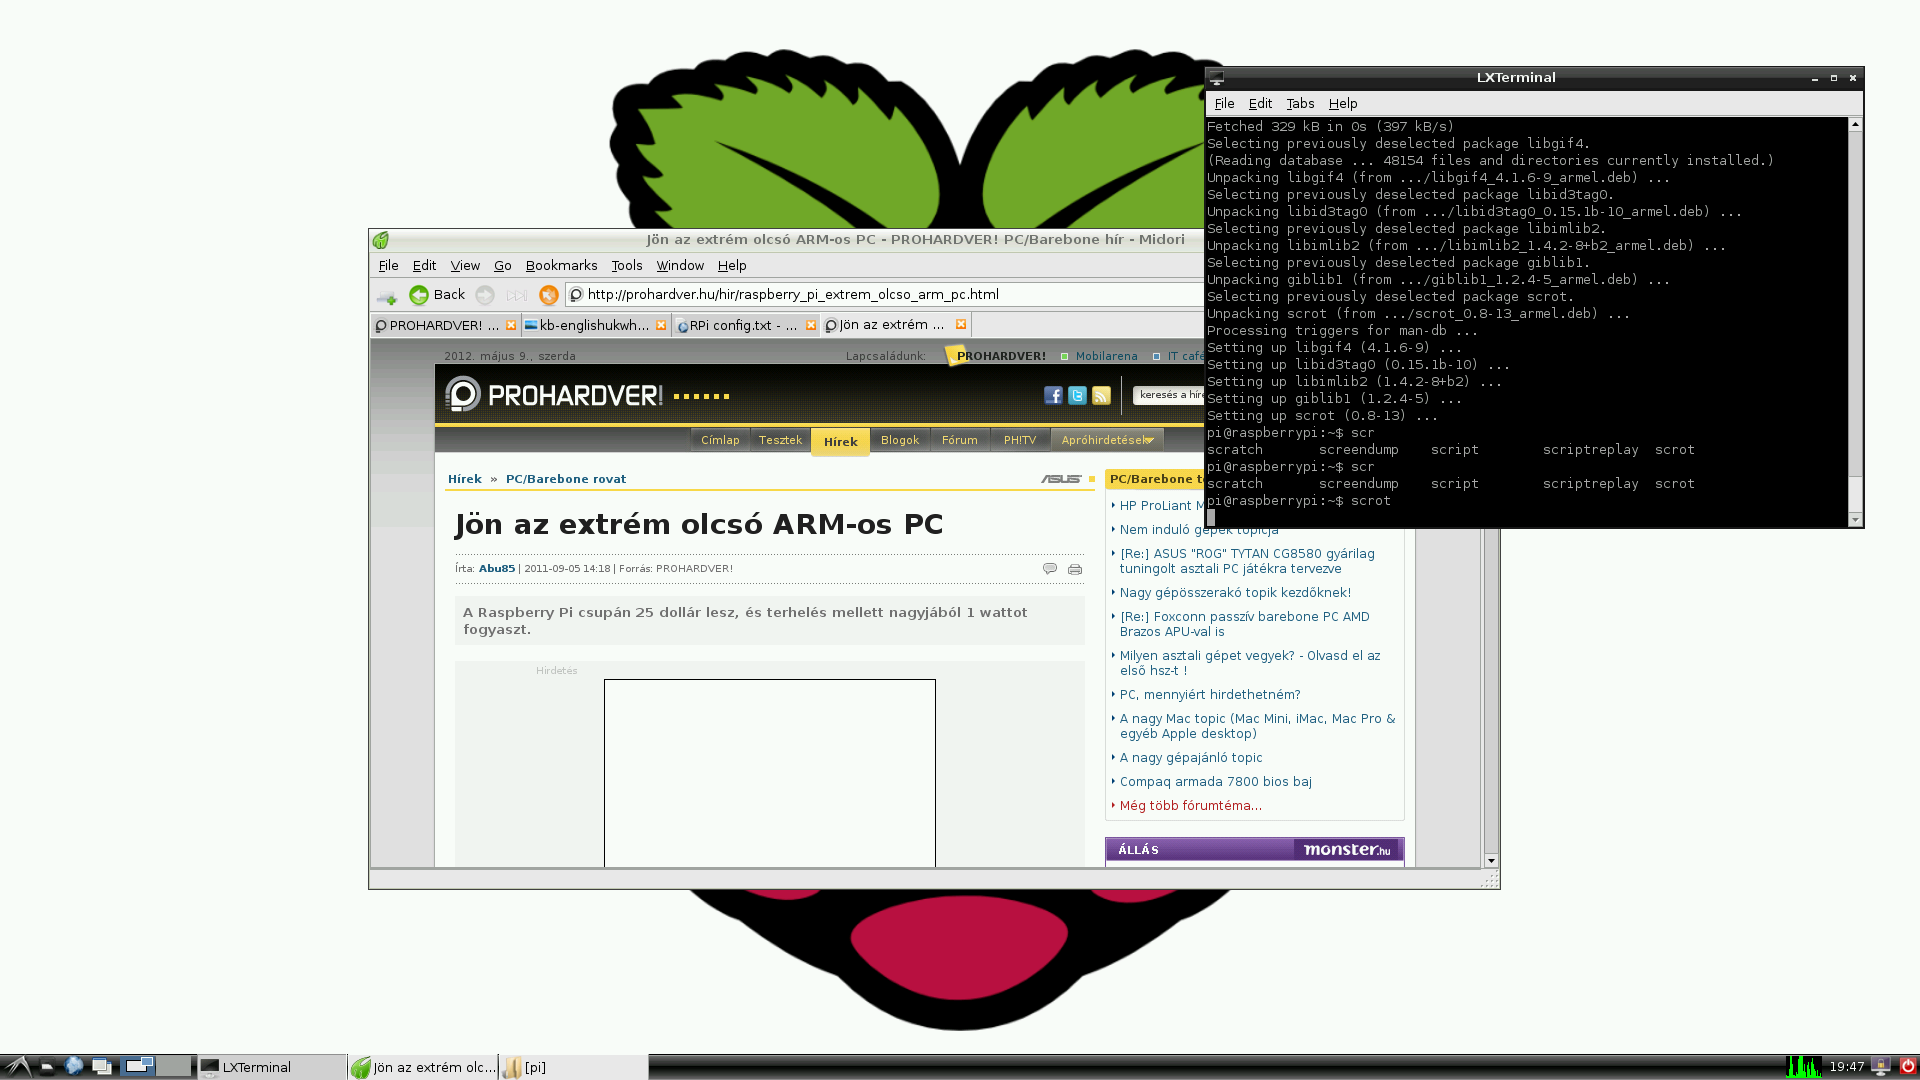Open the Midori Bookmarks menu

[561, 266]
